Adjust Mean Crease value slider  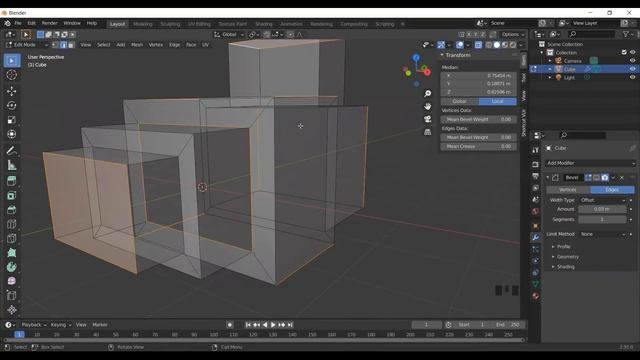click(479, 146)
